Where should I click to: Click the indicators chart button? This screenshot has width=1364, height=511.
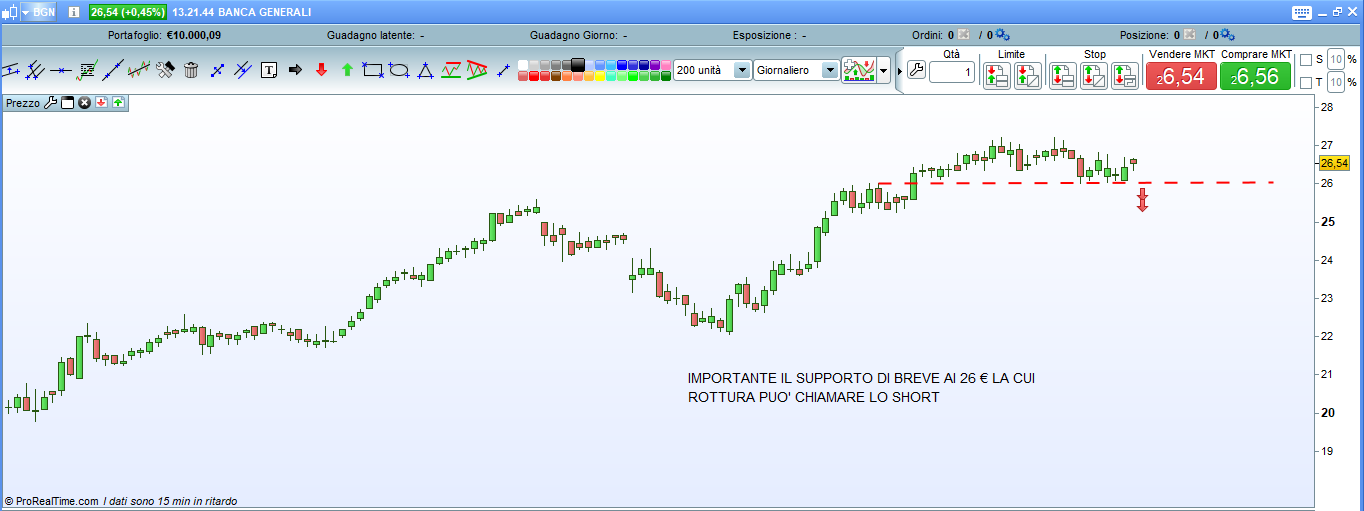click(859, 70)
